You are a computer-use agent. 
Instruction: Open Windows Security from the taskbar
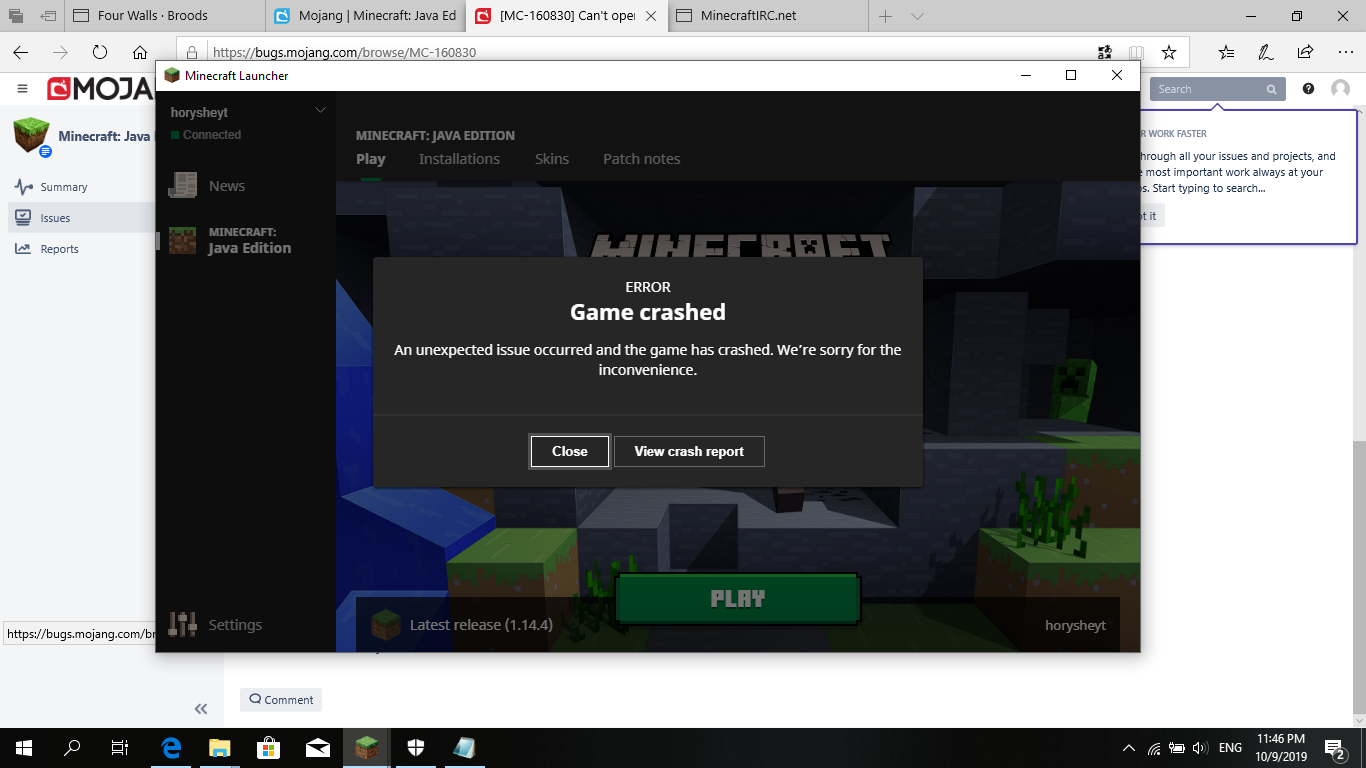[x=416, y=748]
